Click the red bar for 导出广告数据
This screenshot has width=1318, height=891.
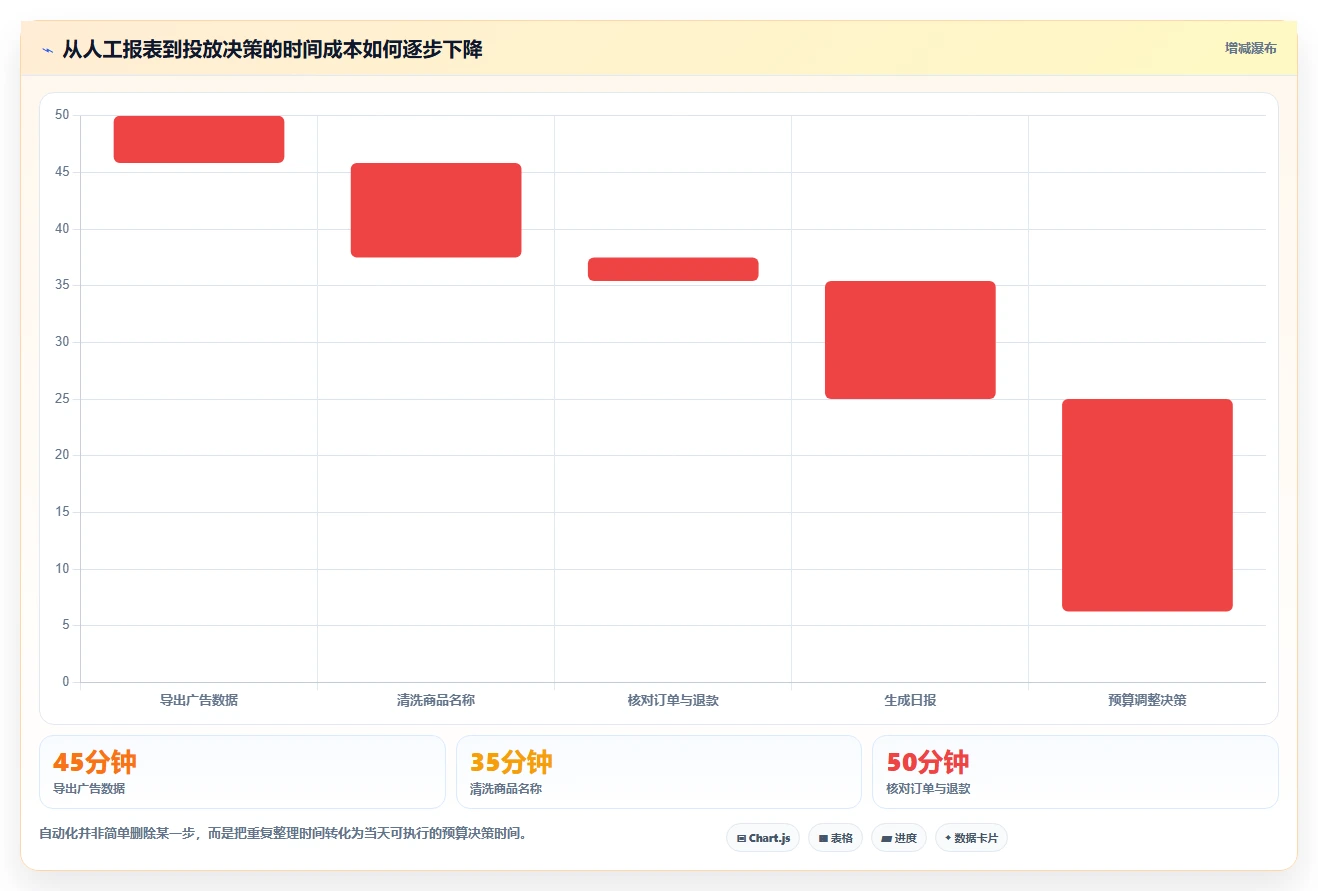[x=199, y=139]
